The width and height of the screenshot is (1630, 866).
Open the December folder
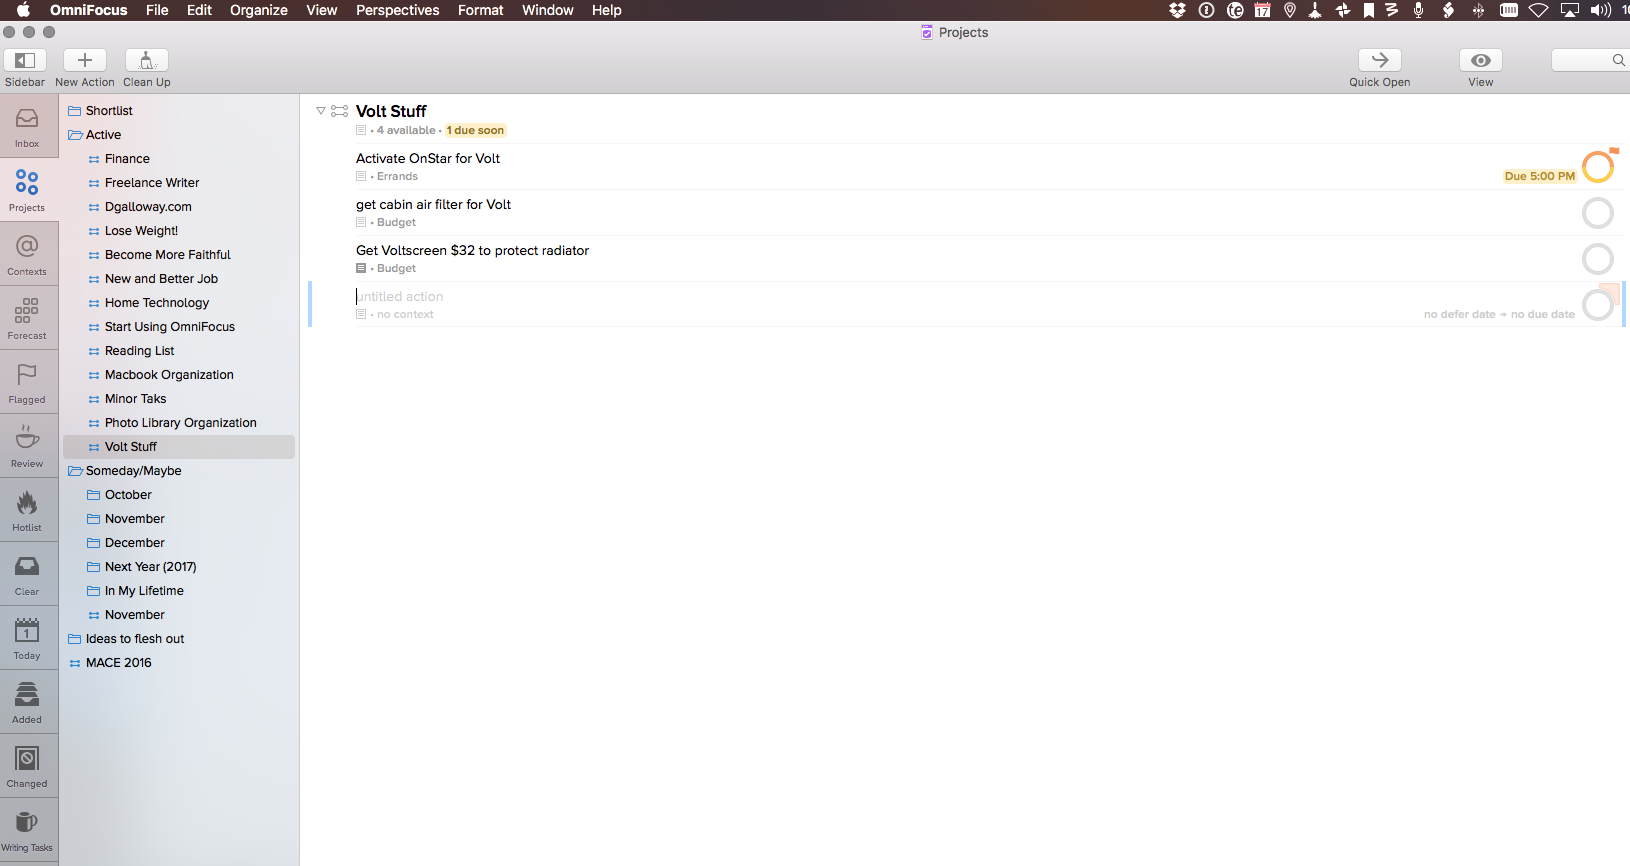click(134, 543)
